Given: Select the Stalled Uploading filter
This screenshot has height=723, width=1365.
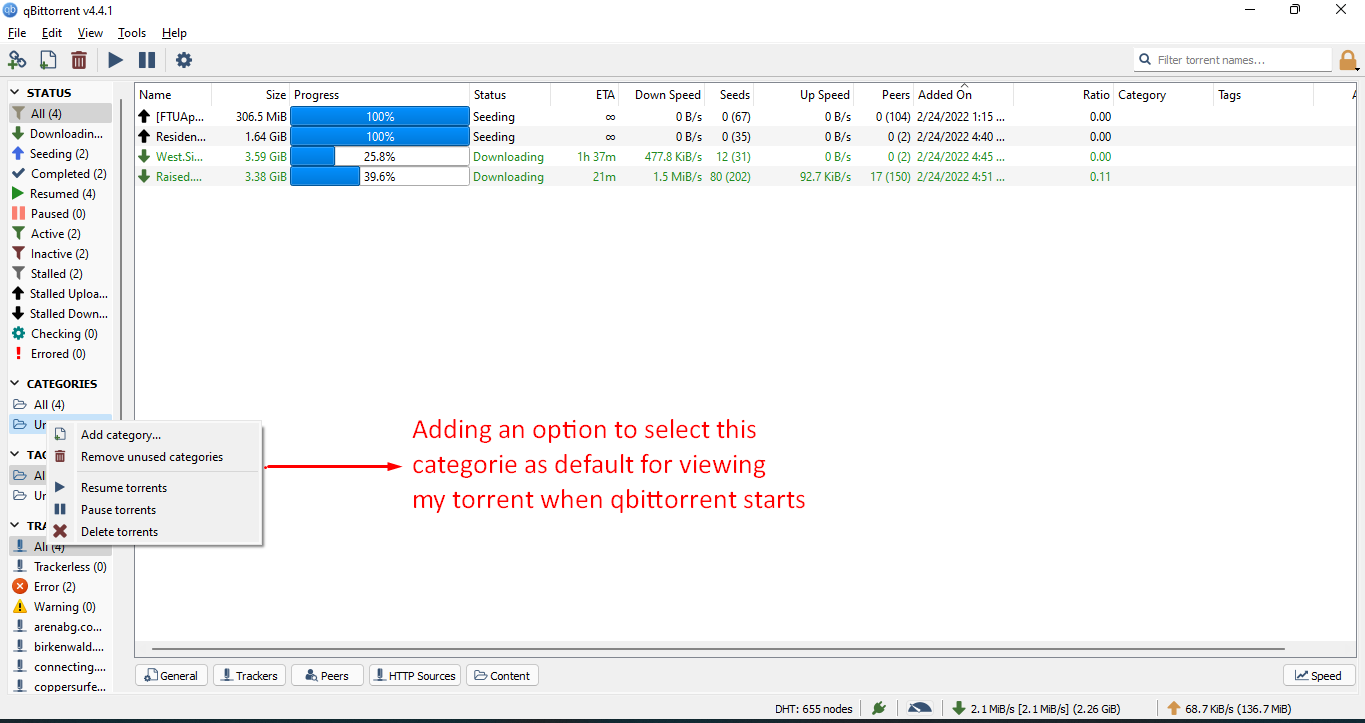Looking at the screenshot, I should pos(60,294).
